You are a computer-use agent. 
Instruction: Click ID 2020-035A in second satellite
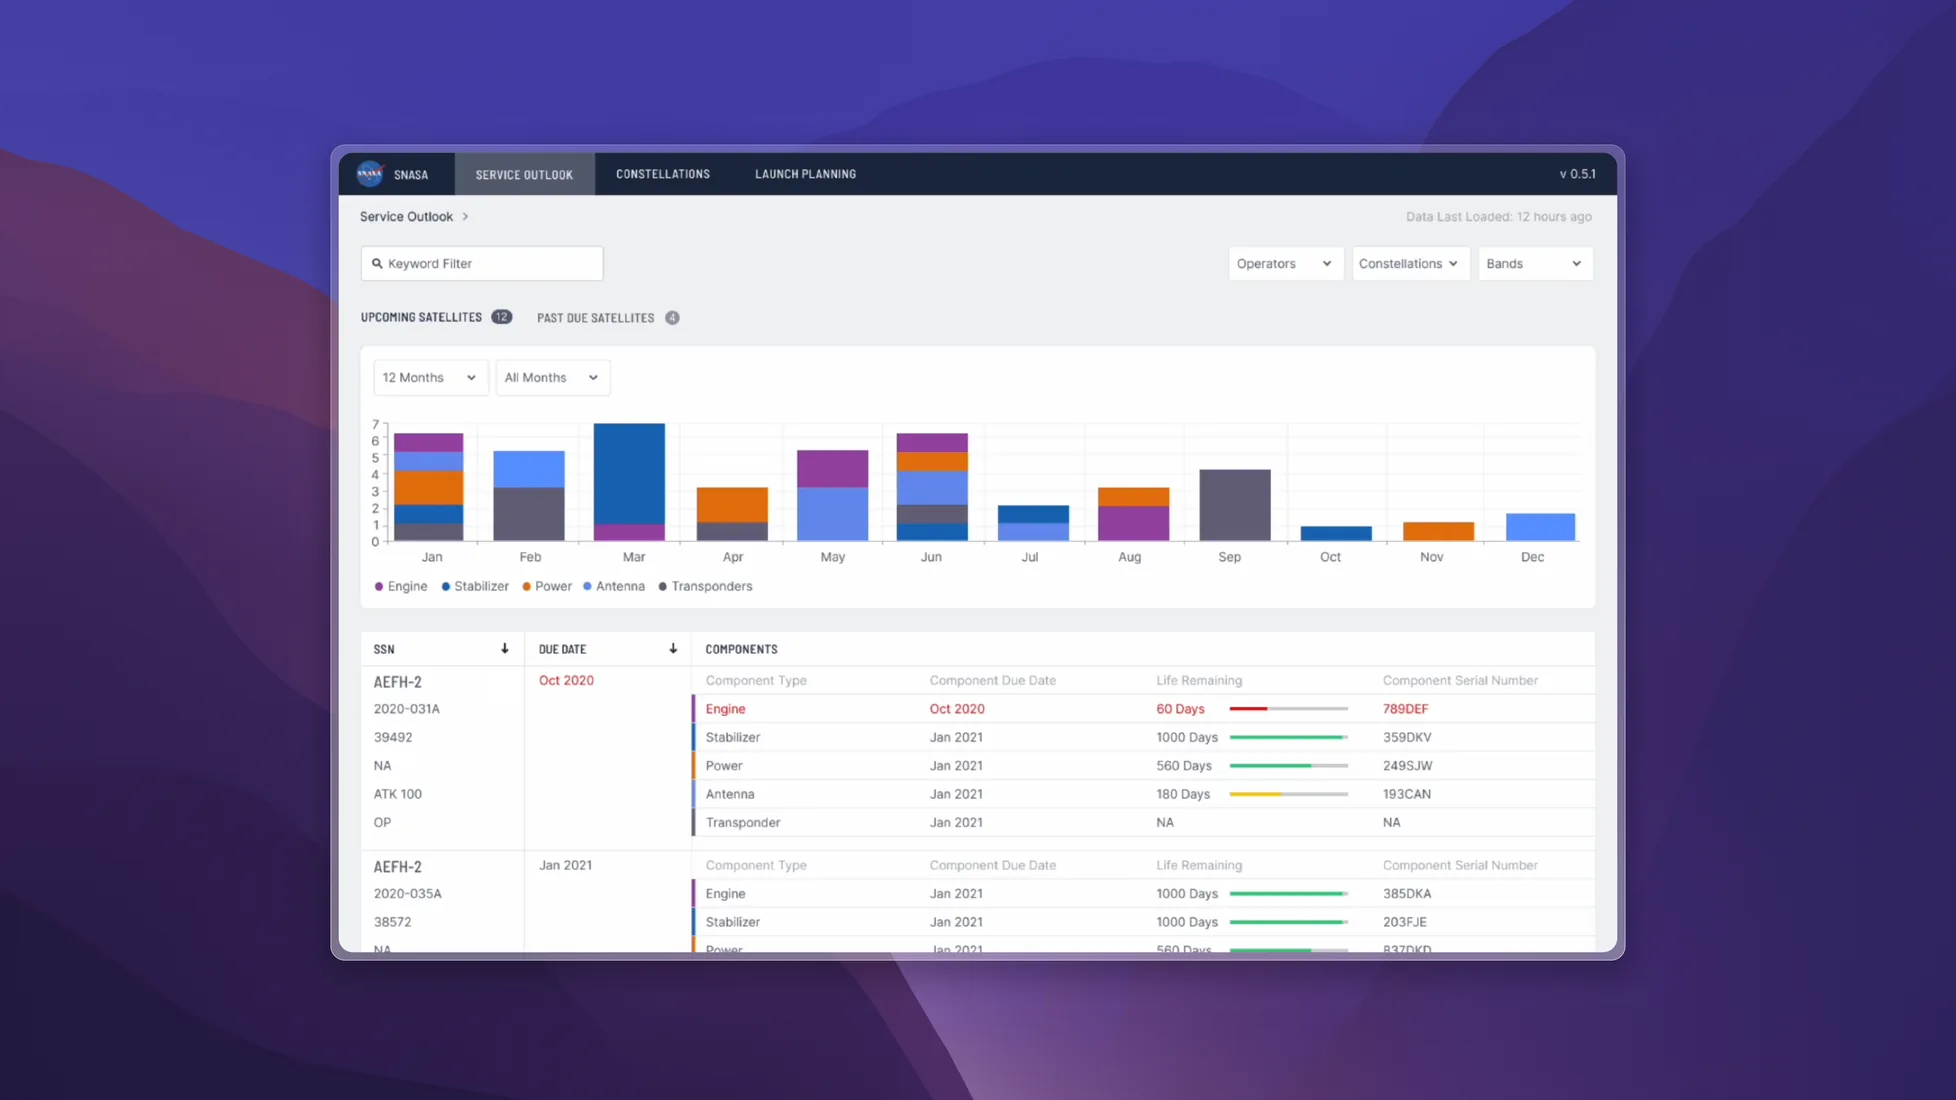pyautogui.click(x=407, y=894)
